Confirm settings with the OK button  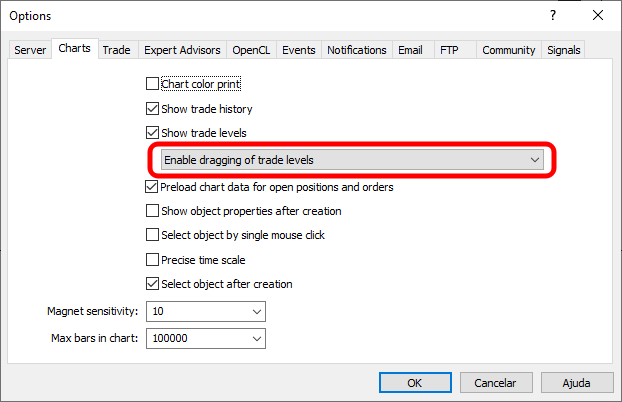click(415, 383)
